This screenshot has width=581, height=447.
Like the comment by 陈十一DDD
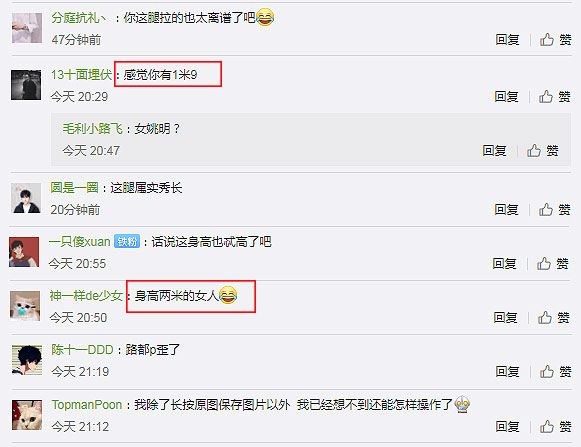(555, 371)
